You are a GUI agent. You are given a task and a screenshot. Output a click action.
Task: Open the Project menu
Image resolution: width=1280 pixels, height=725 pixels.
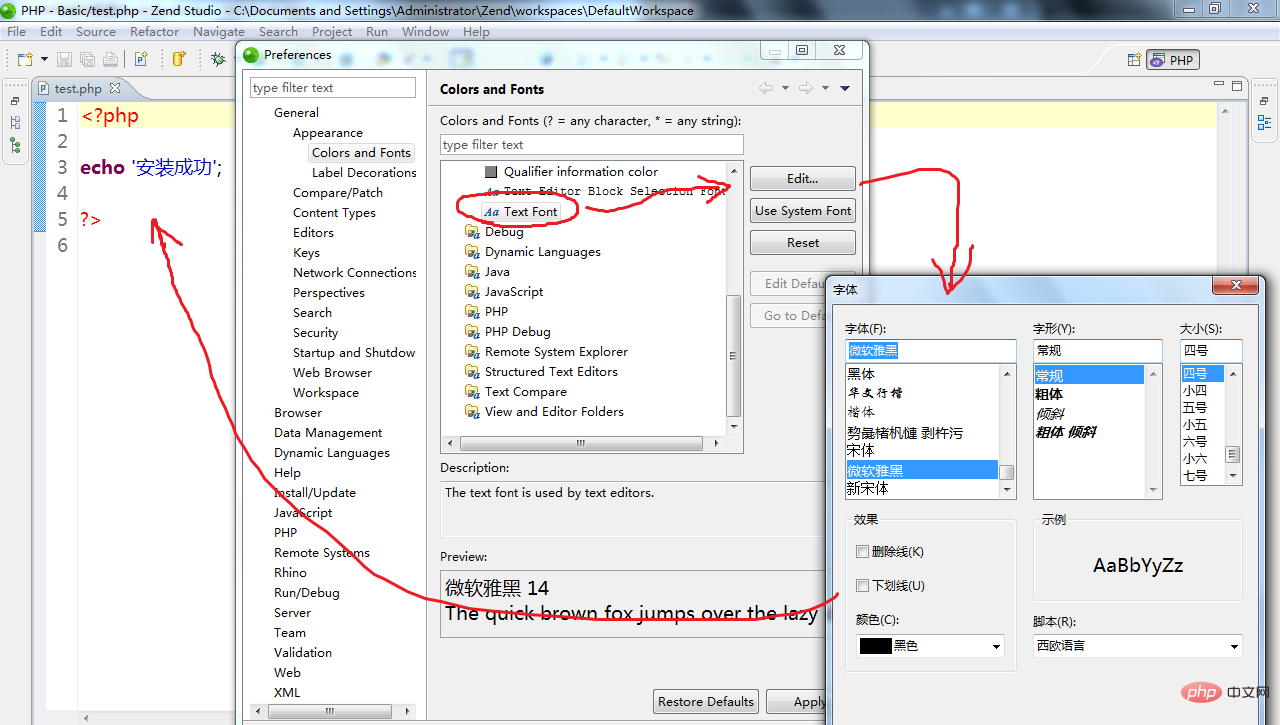click(332, 32)
